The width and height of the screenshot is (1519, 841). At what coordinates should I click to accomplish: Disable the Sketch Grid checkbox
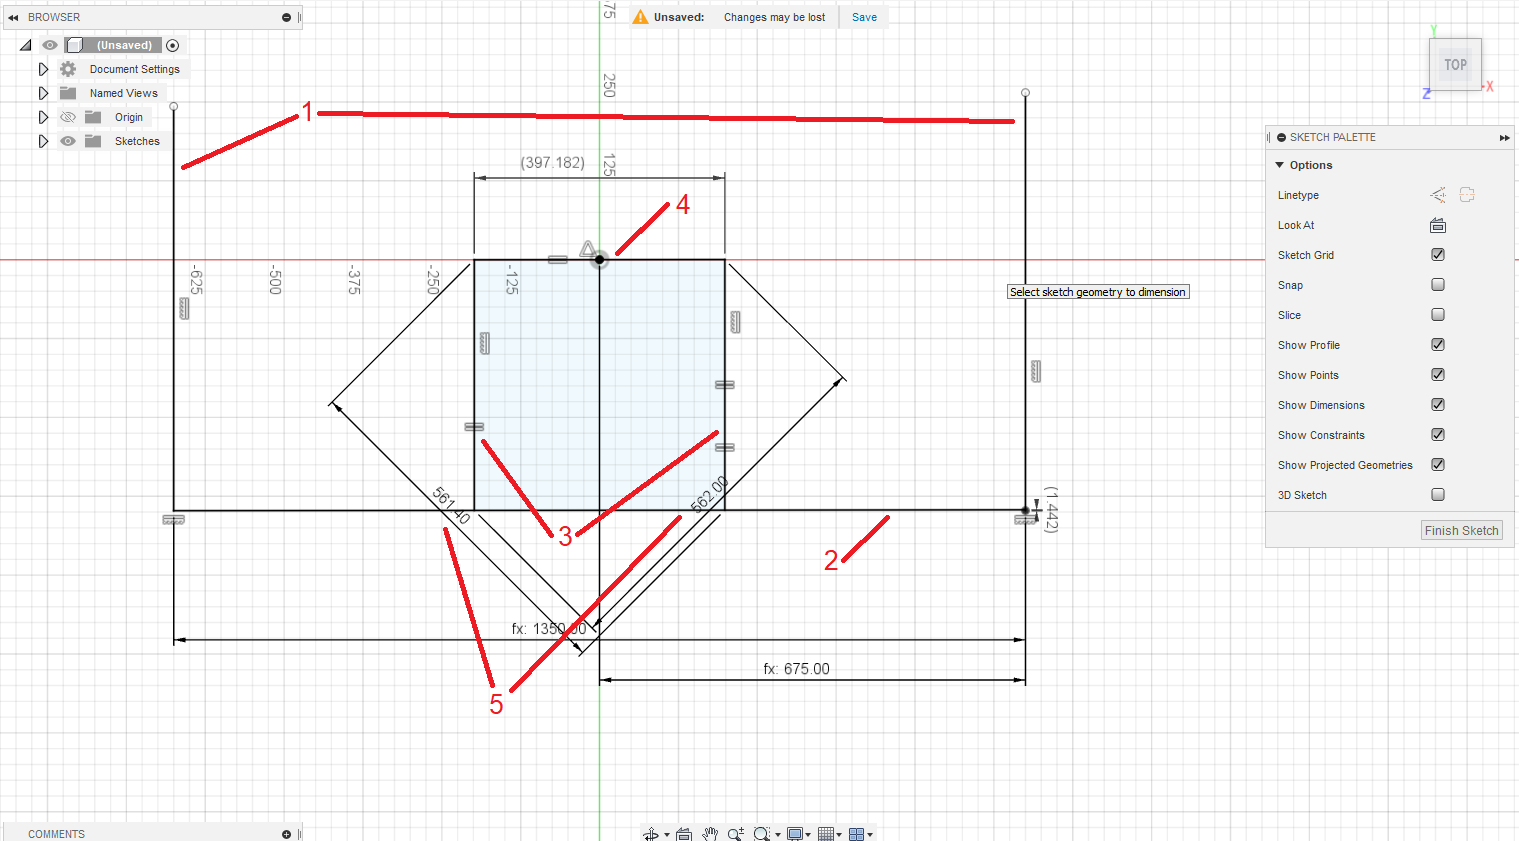click(x=1438, y=255)
